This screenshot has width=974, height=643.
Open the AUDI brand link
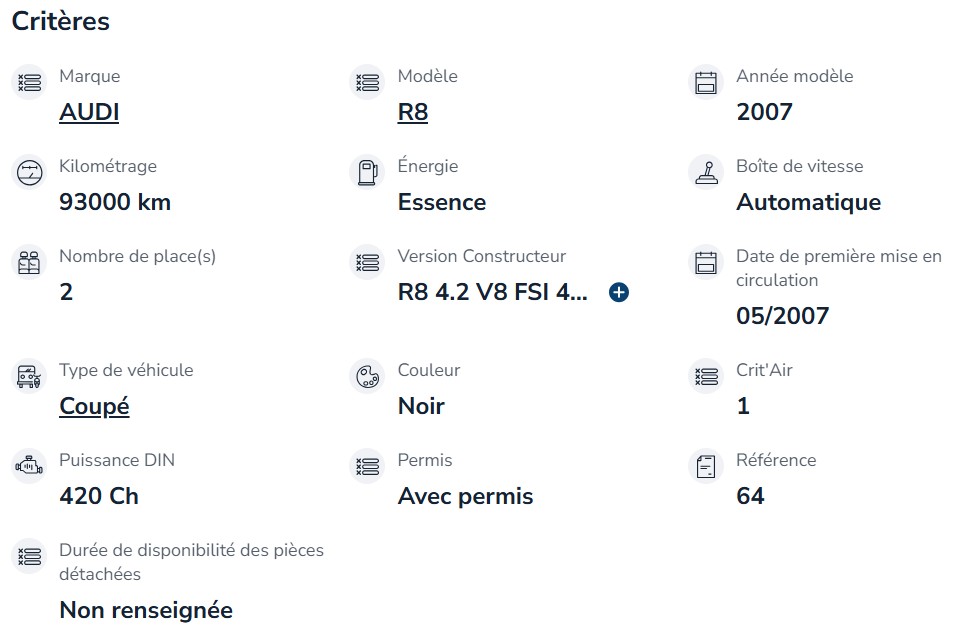click(x=89, y=112)
